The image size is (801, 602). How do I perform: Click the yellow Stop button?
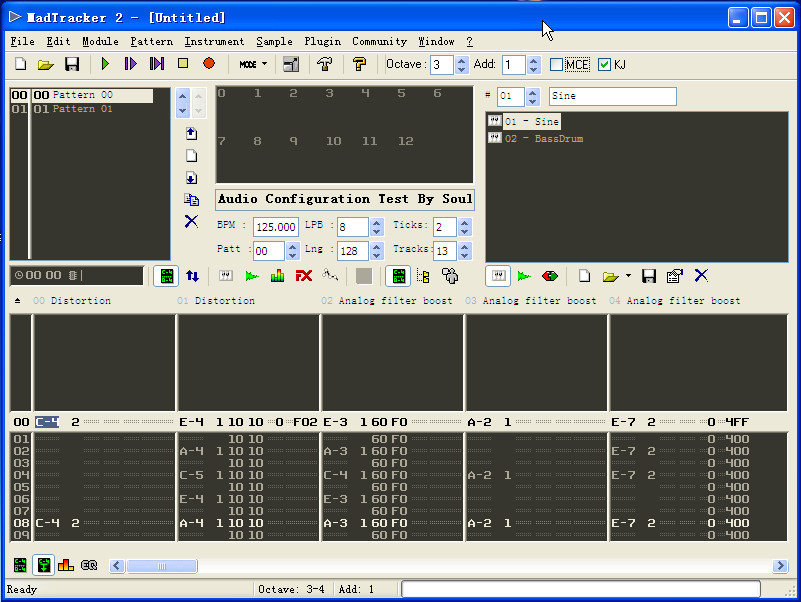(183, 64)
